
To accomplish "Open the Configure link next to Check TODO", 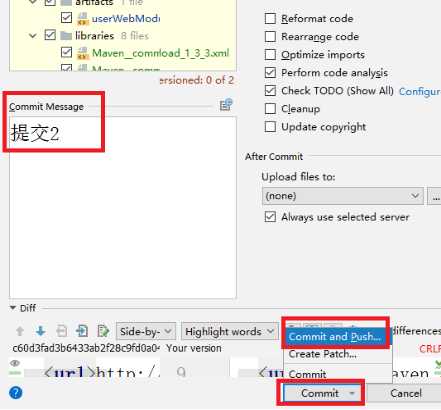I will coord(420,91).
